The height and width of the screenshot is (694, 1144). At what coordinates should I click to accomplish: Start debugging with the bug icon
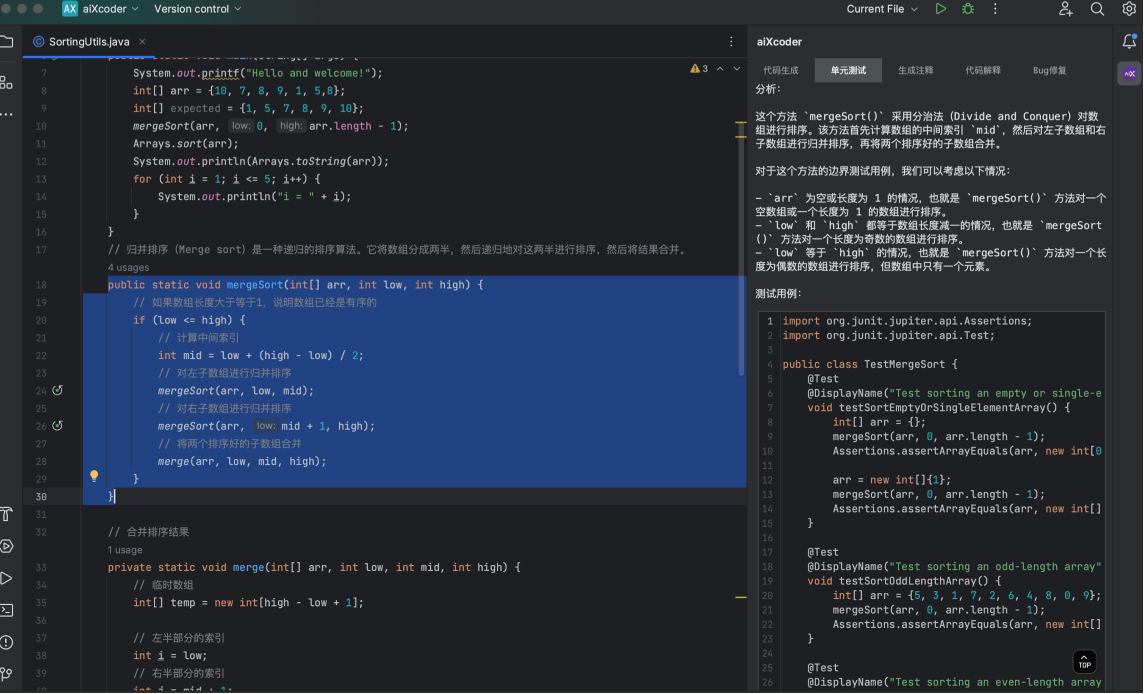(x=967, y=9)
